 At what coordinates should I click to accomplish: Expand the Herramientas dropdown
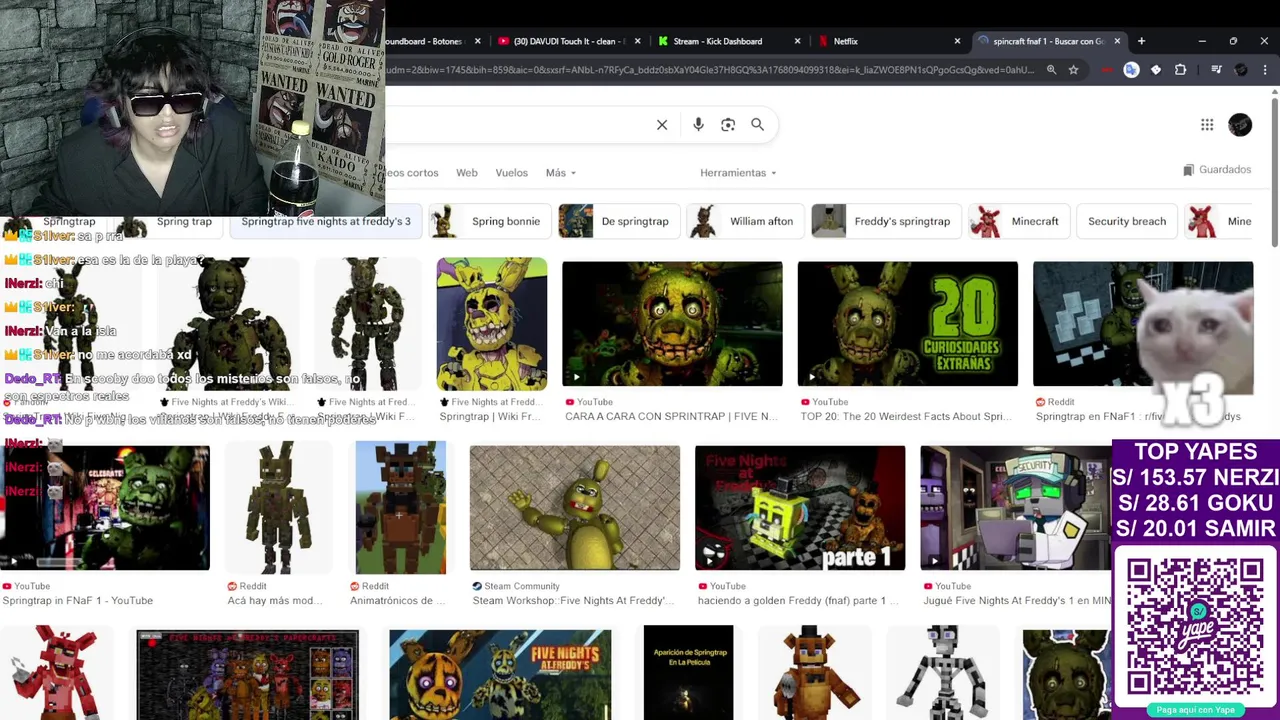click(x=738, y=173)
